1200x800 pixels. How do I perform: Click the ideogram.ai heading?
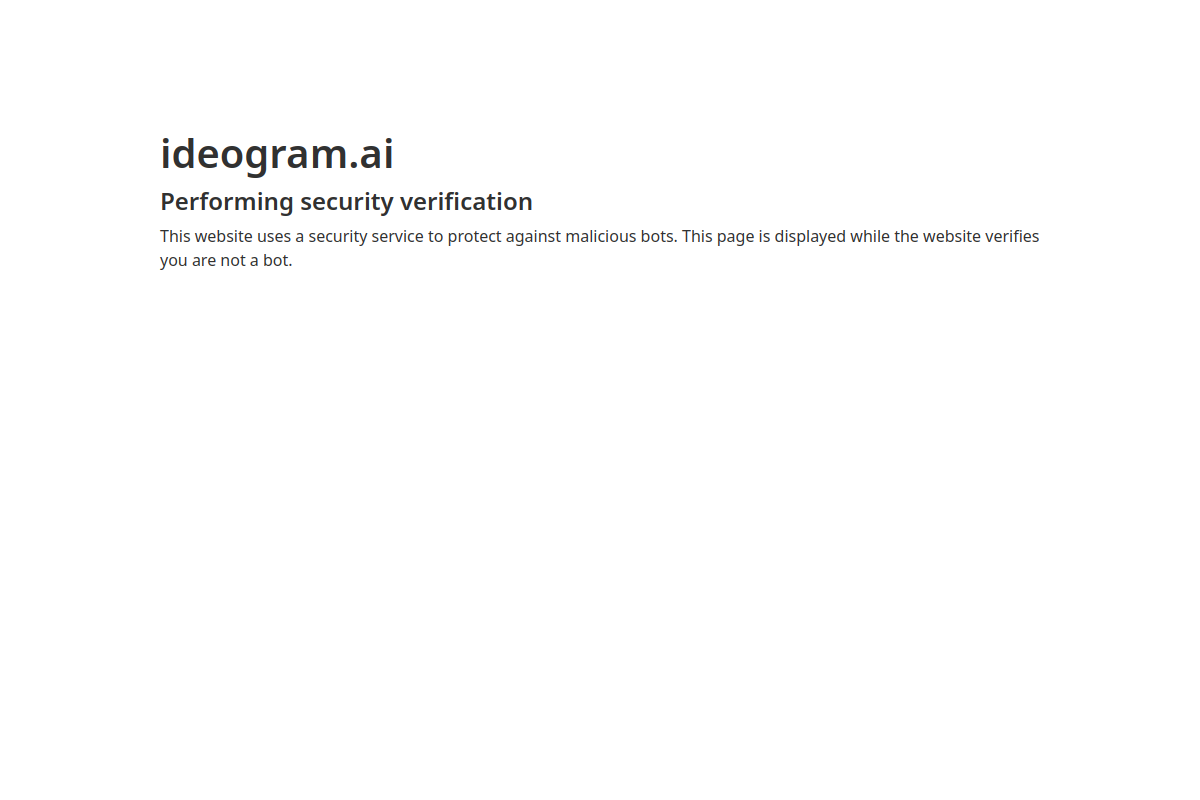tap(277, 155)
